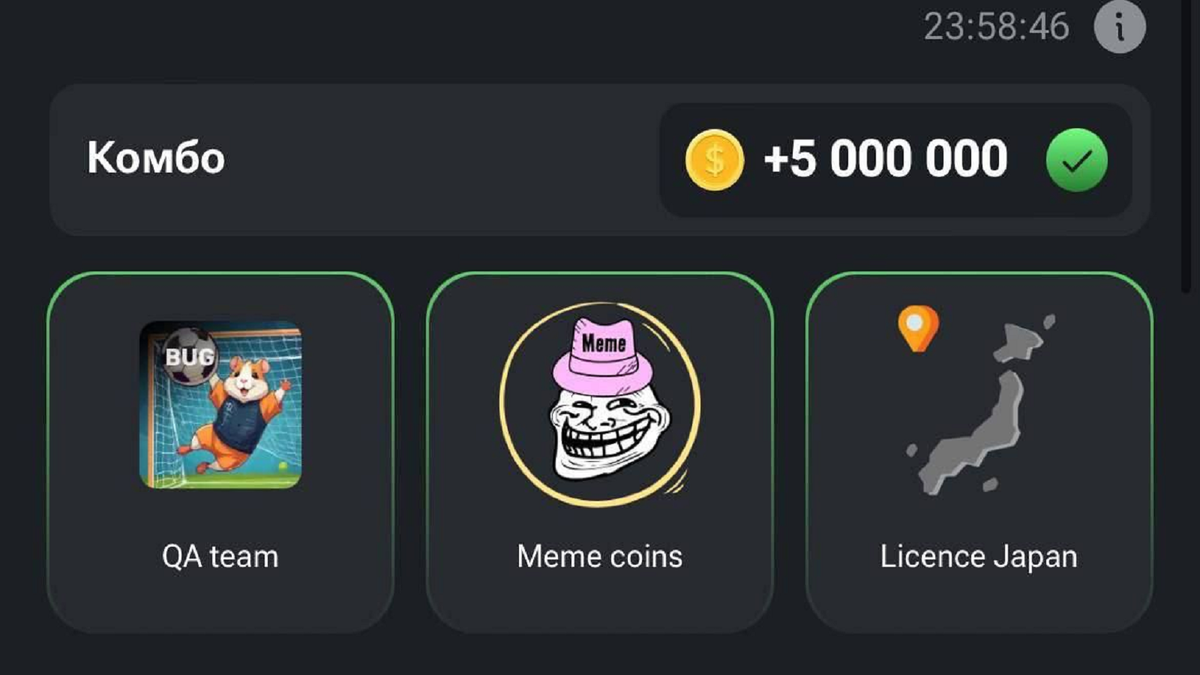Open the Meme coins card label
The width and height of the screenshot is (1200, 675).
pyautogui.click(x=600, y=557)
